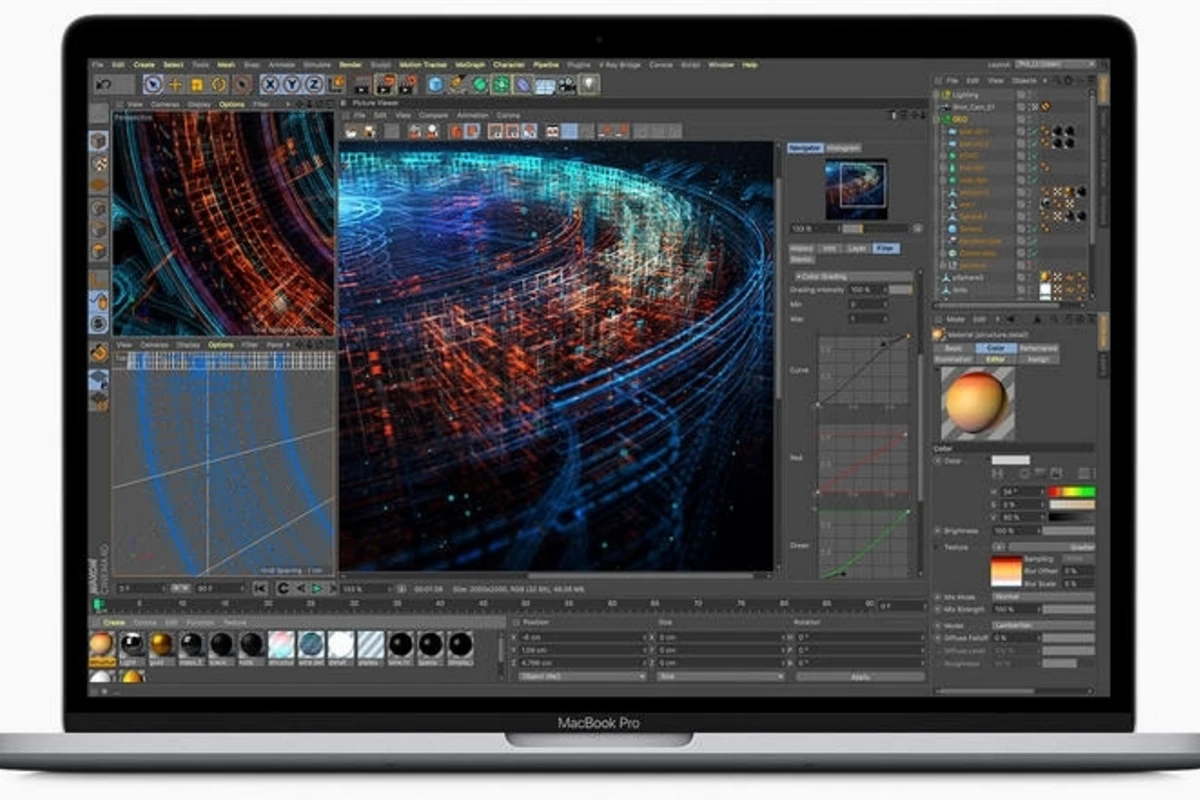Open the Object (Rel) coordinate dropdown
The width and height of the screenshot is (1200, 800).
pyautogui.click(x=582, y=677)
